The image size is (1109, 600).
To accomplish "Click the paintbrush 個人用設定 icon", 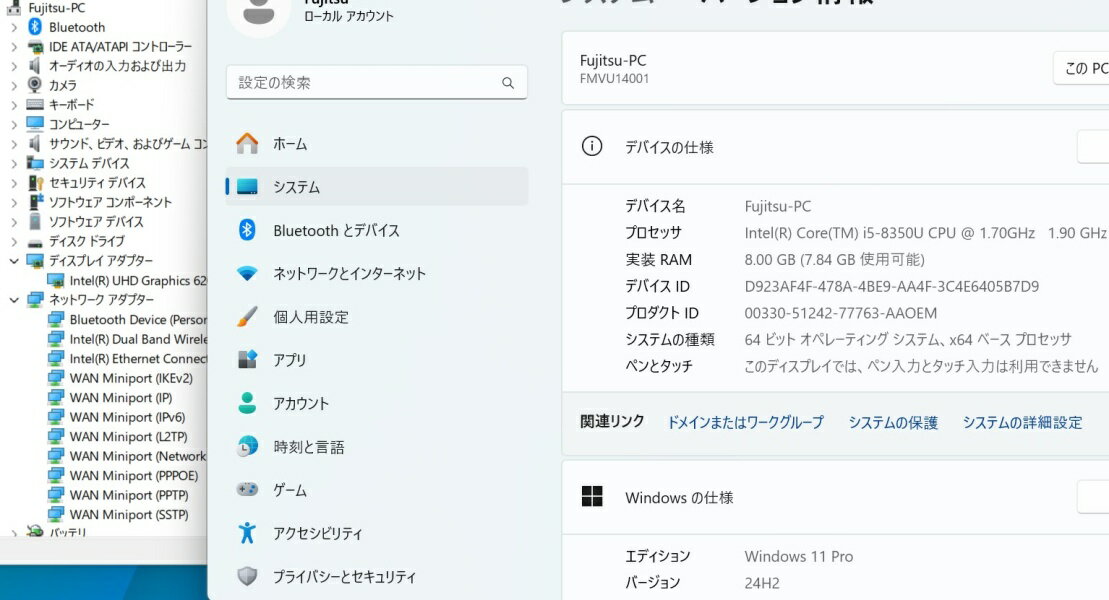I will pyautogui.click(x=247, y=317).
